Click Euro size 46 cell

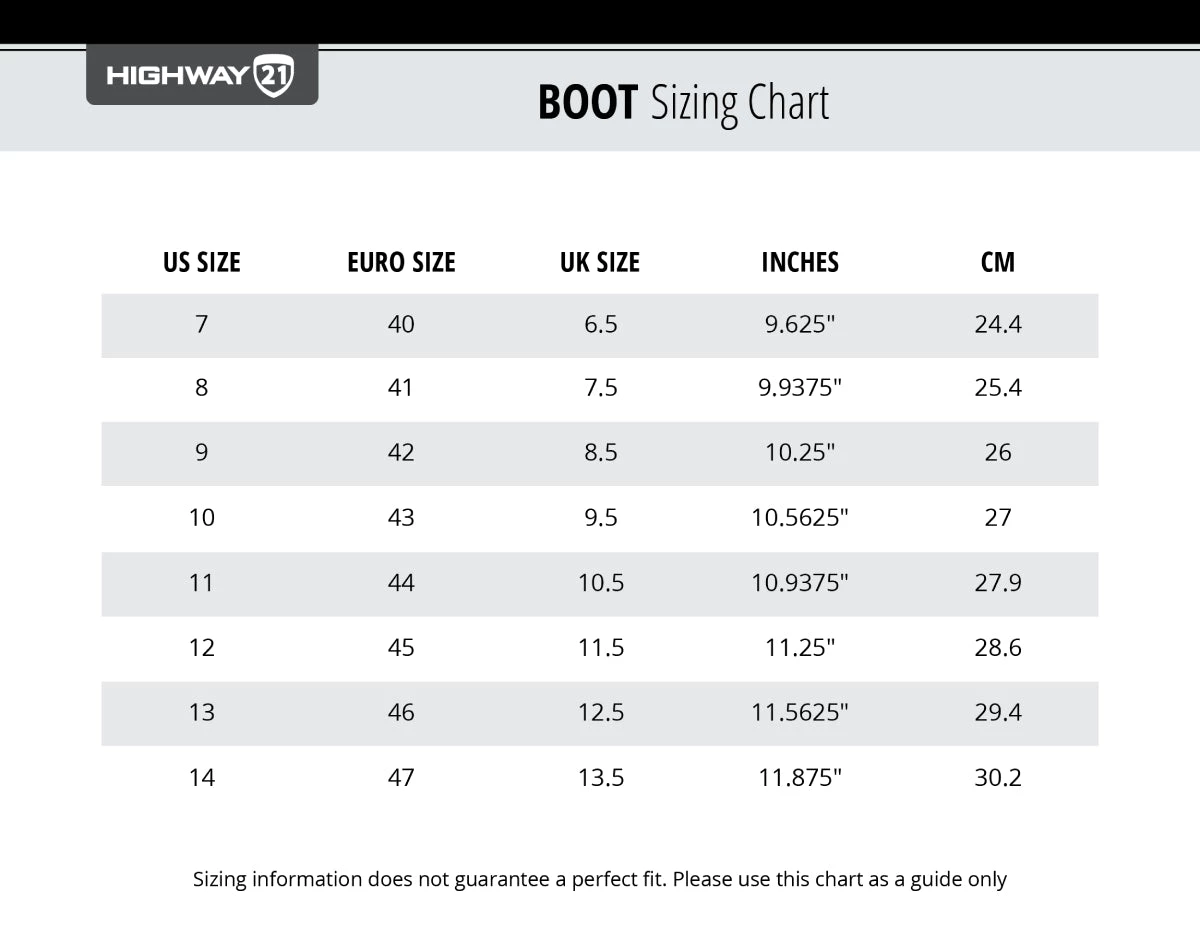401,713
